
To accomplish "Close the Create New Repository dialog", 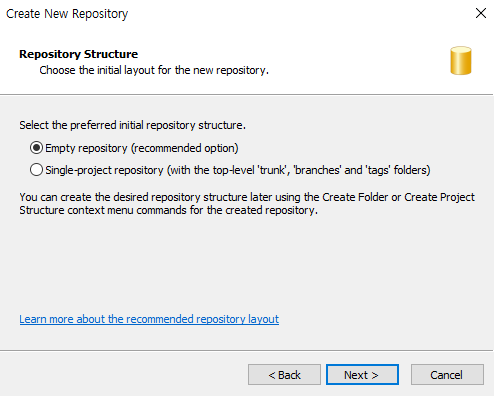I will [481, 13].
